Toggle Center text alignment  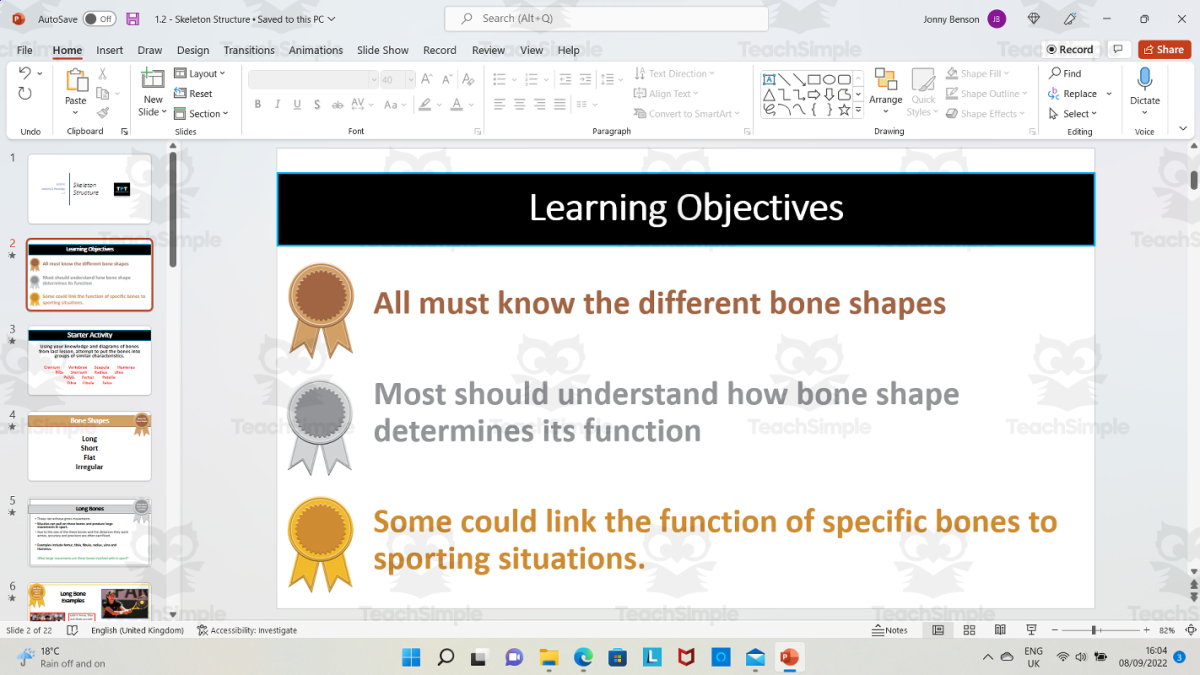(x=520, y=104)
